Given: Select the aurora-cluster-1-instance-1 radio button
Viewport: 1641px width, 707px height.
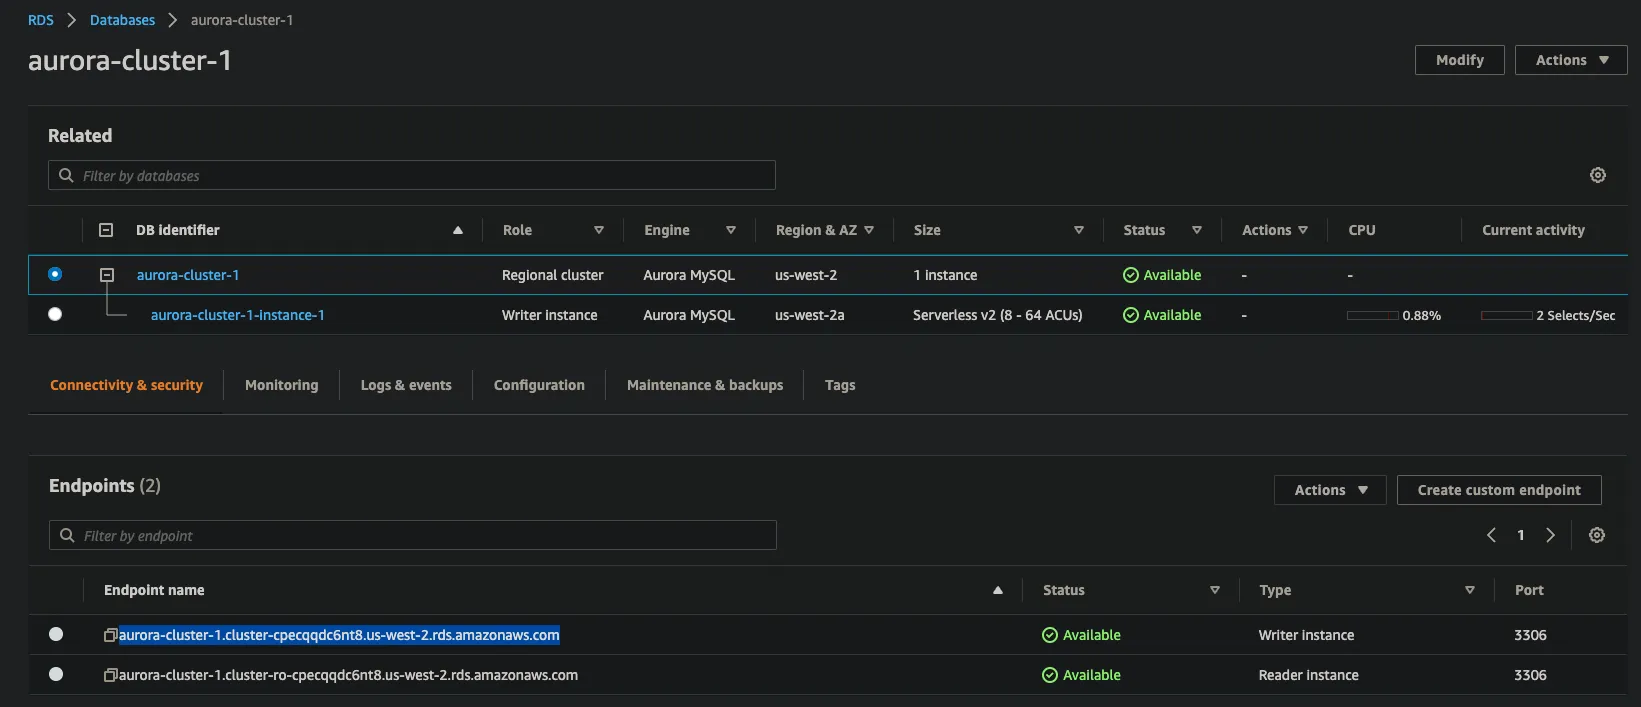Looking at the screenshot, I should [55, 314].
